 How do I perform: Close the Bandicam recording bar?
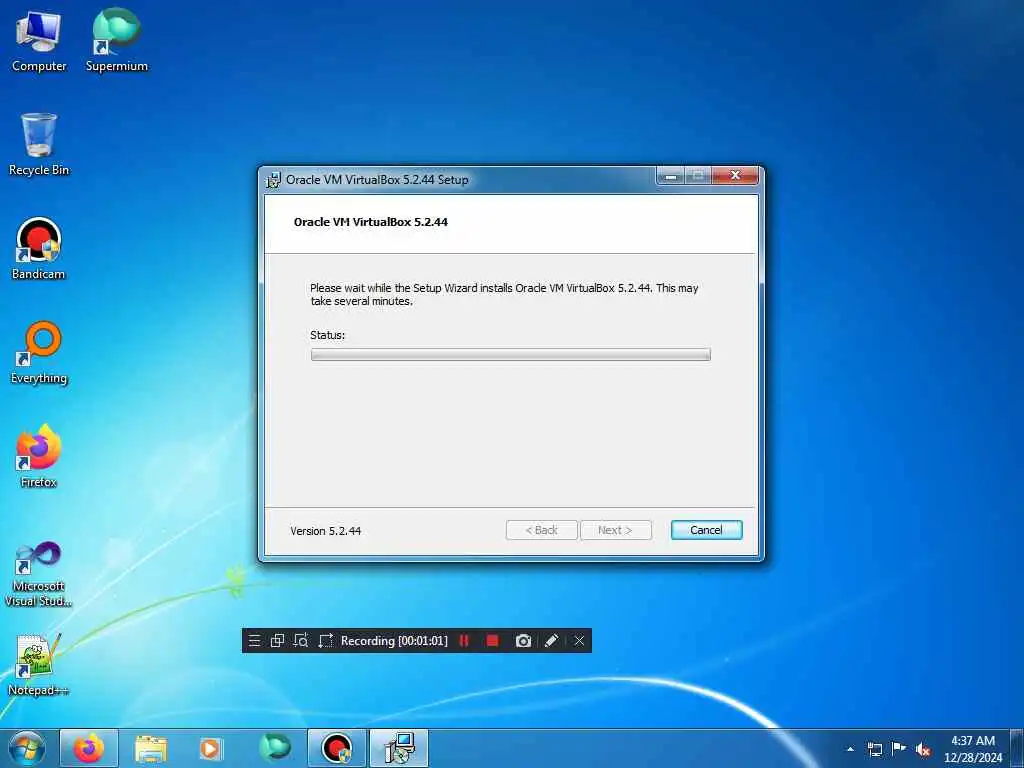[x=579, y=641]
